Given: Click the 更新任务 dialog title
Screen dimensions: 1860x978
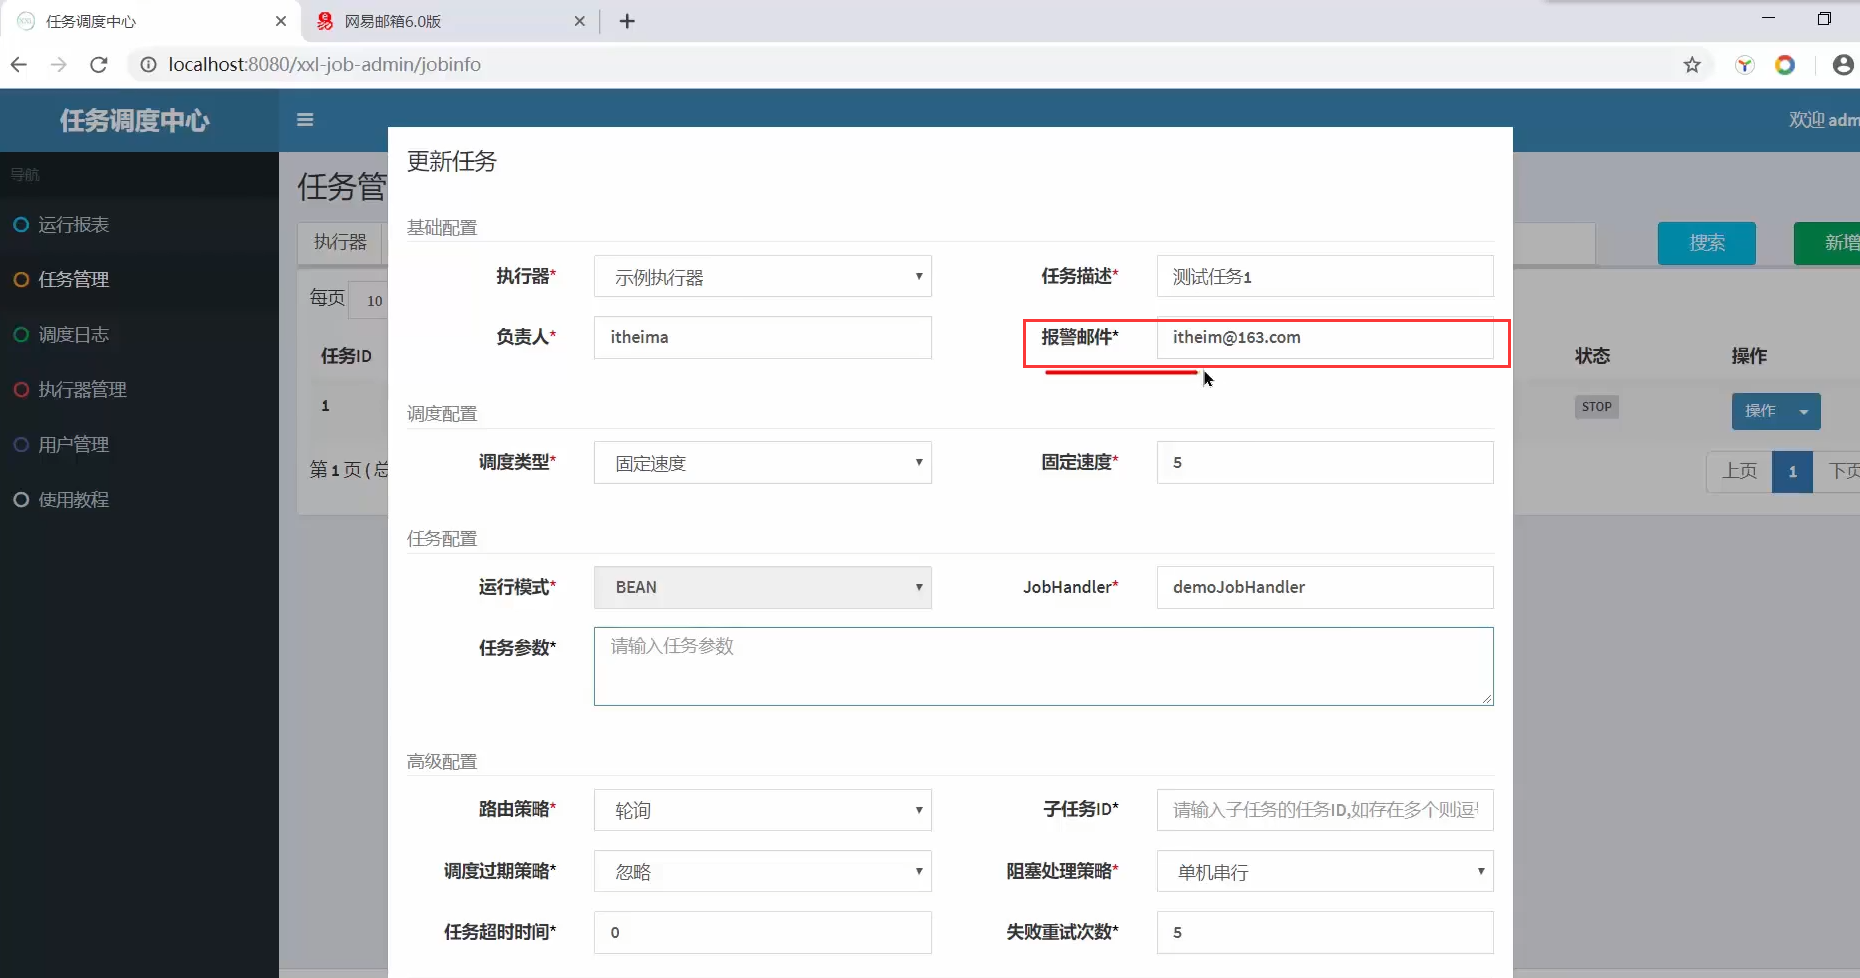Looking at the screenshot, I should [452, 161].
